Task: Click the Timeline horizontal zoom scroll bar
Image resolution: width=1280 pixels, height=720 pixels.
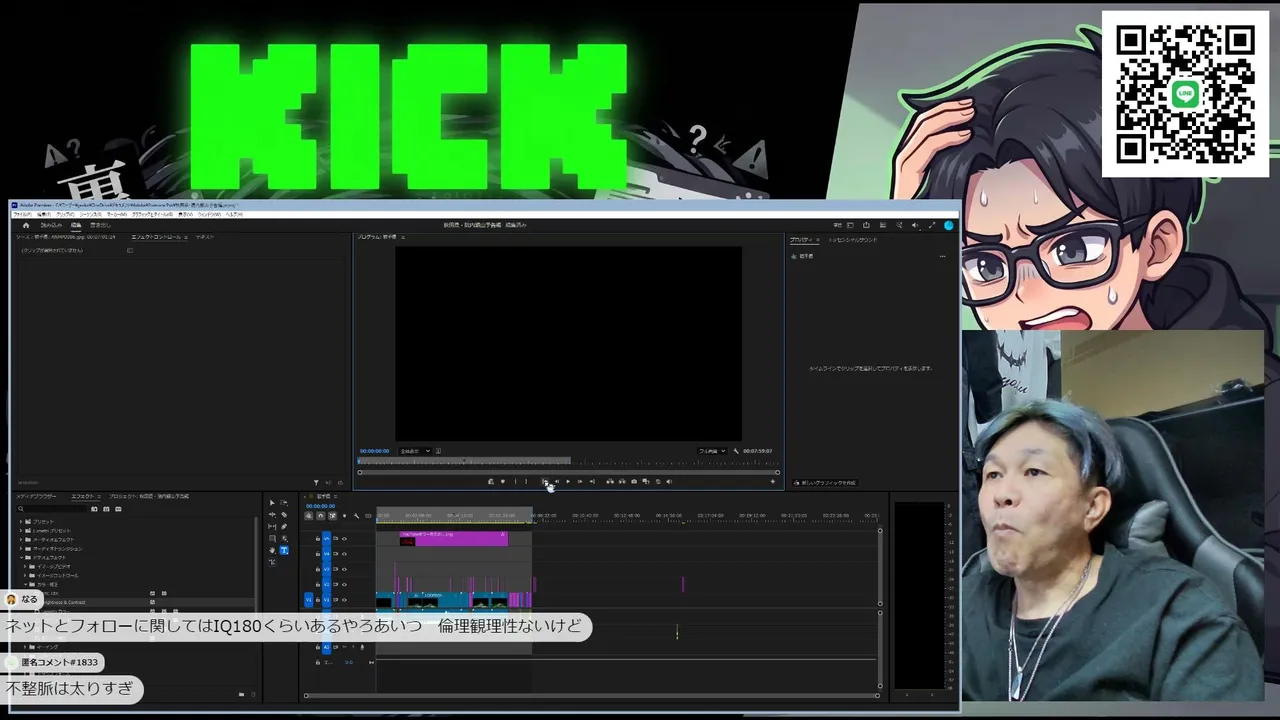Action: 592,695
